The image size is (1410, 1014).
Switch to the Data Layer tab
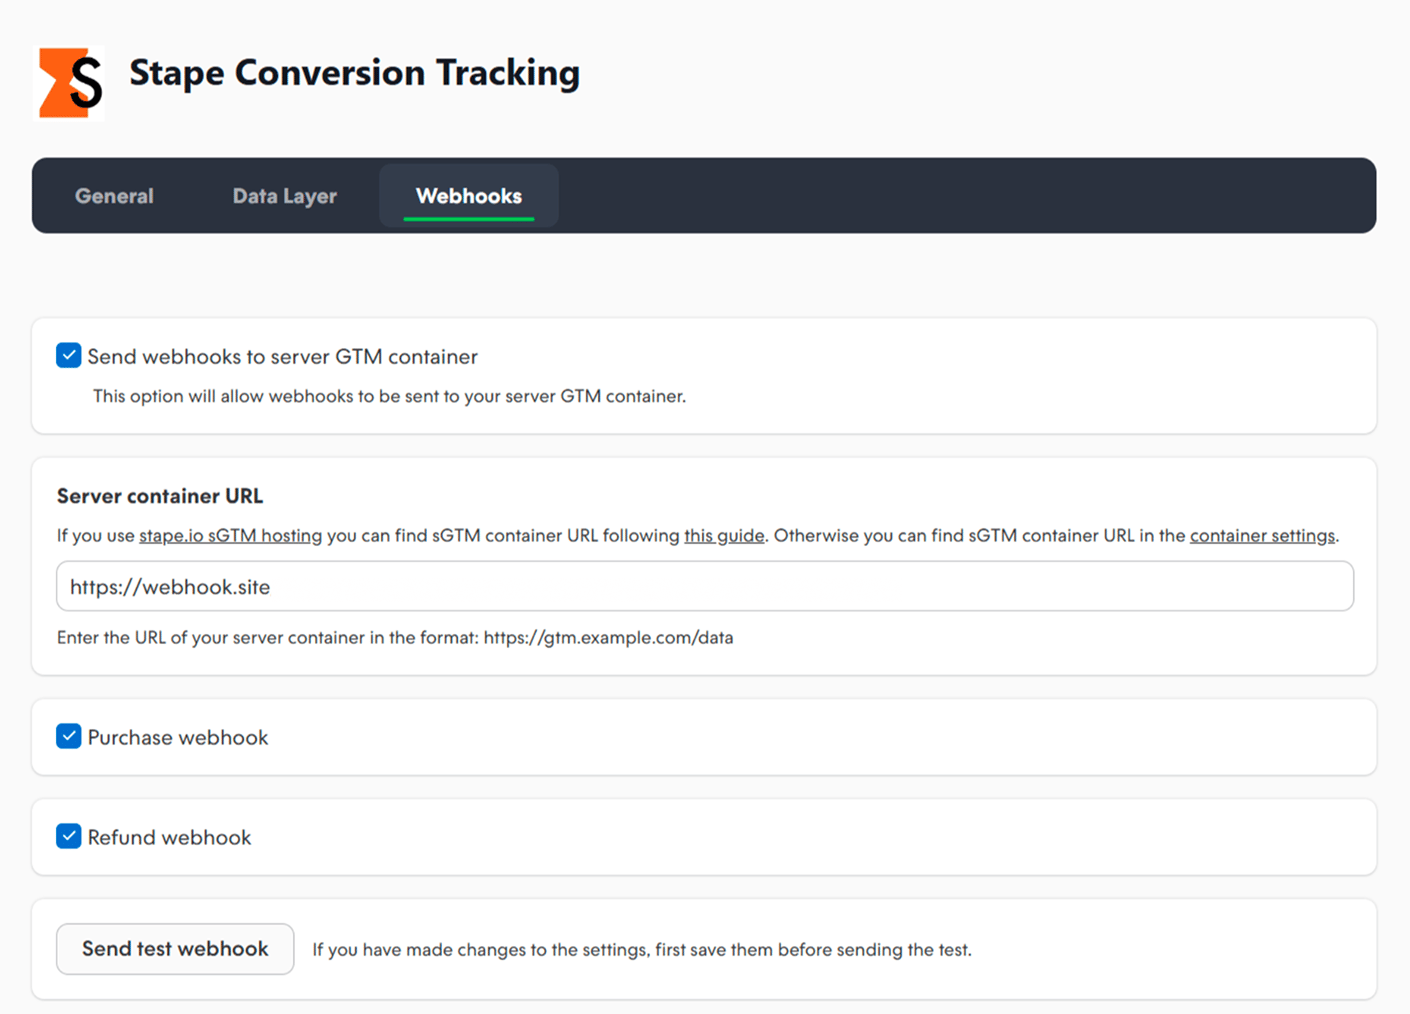285,196
